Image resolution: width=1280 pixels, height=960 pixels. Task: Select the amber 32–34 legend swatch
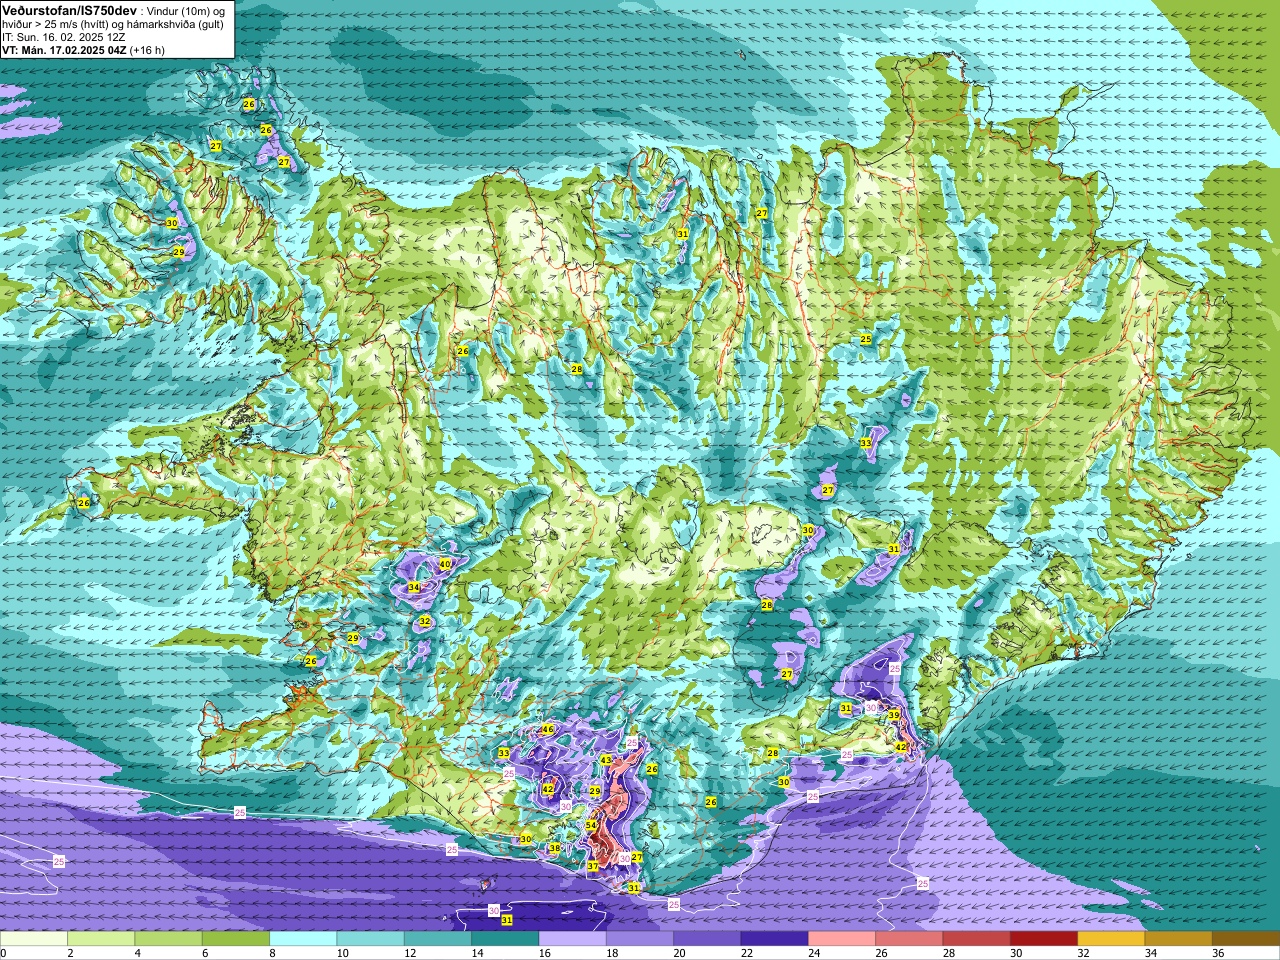pos(1111,939)
